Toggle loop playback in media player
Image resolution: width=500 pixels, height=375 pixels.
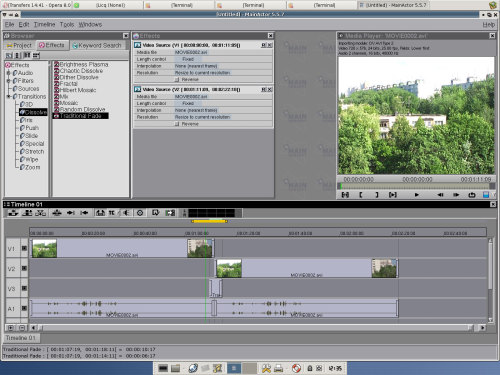(472, 195)
